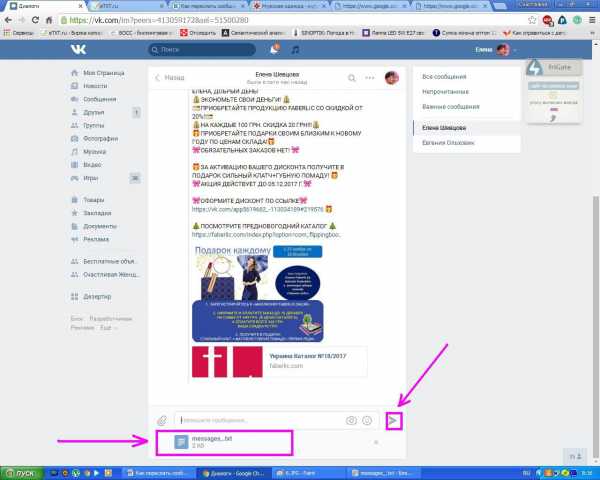Remove the attached file with the x
600x480 pixels.
click(376, 442)
